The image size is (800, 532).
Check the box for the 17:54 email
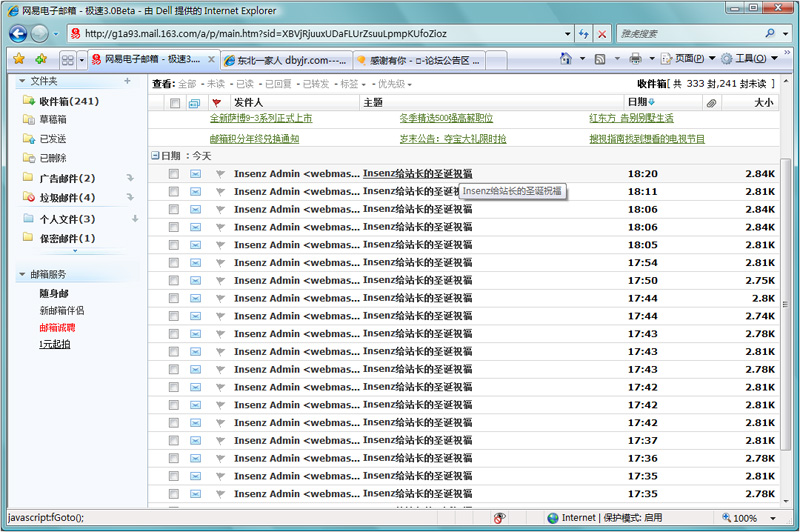pos(174,263)
